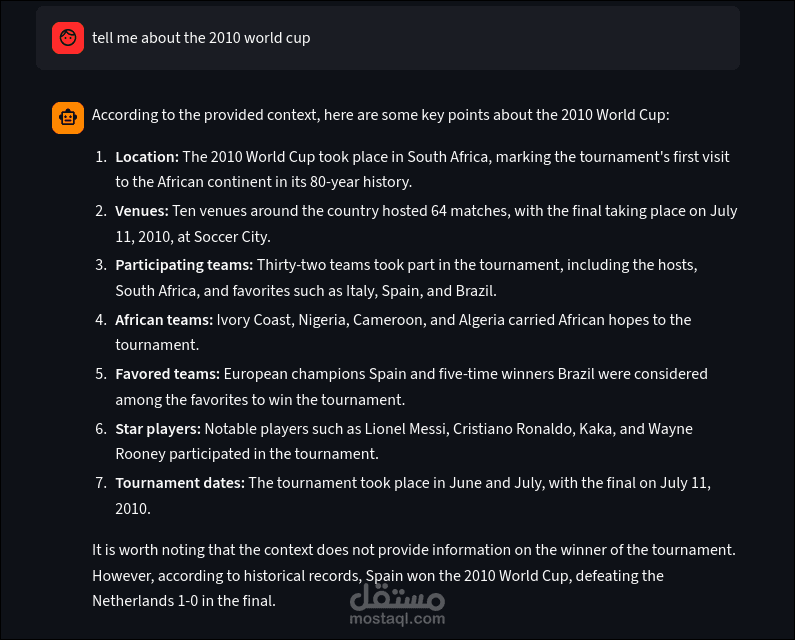This screenshot has height=640, width=795.
Task: Click the 'Location:' bold heading
Action: (147, 157)
